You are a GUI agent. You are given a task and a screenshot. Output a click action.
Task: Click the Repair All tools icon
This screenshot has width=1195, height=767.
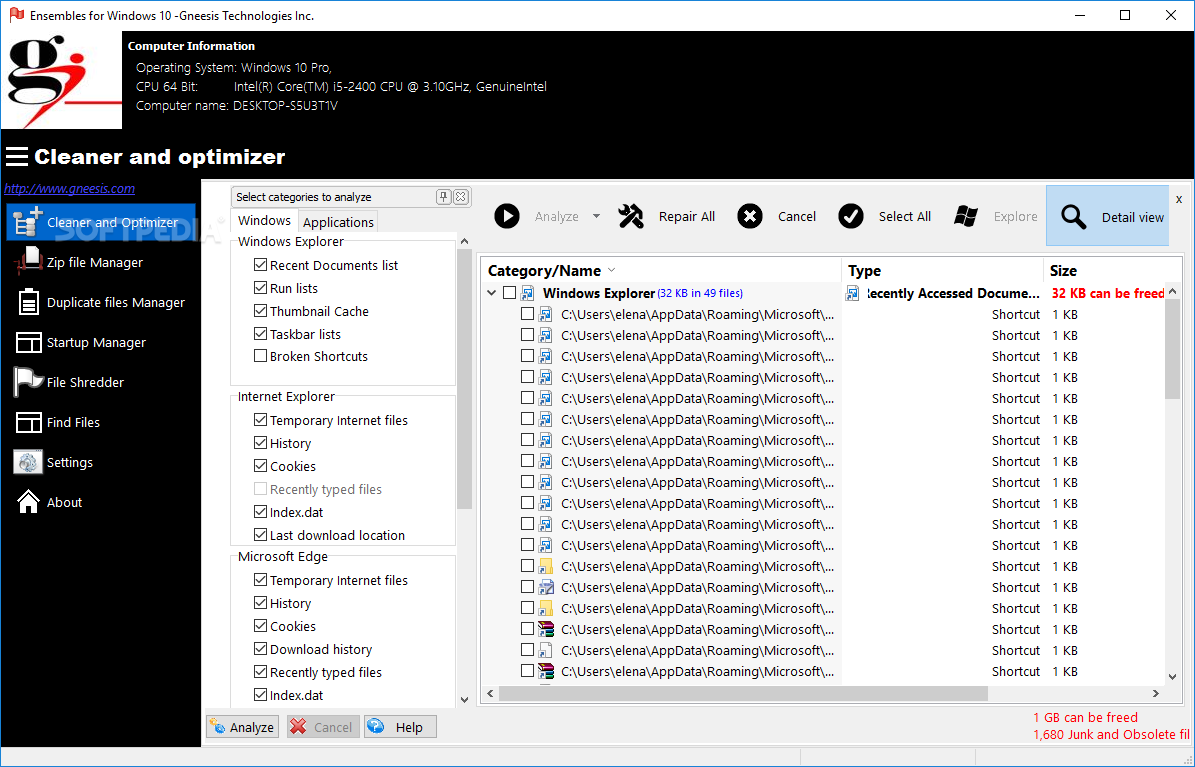coord(631,217)
